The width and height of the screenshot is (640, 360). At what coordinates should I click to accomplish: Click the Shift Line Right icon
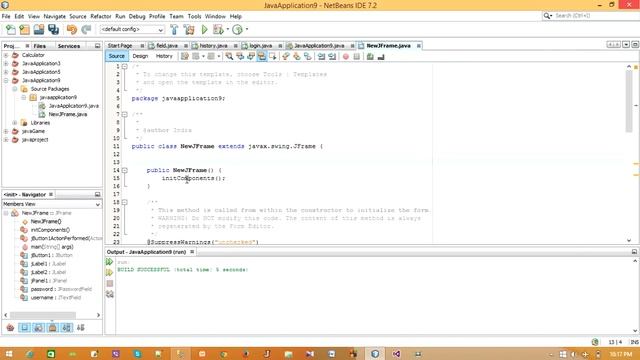332,56
